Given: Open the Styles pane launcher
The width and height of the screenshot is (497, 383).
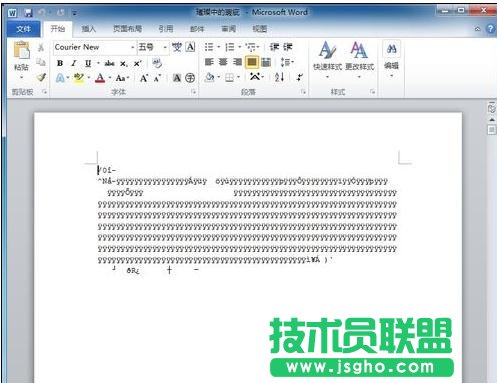Looking at the screenshot, I should tap(373, 92).
